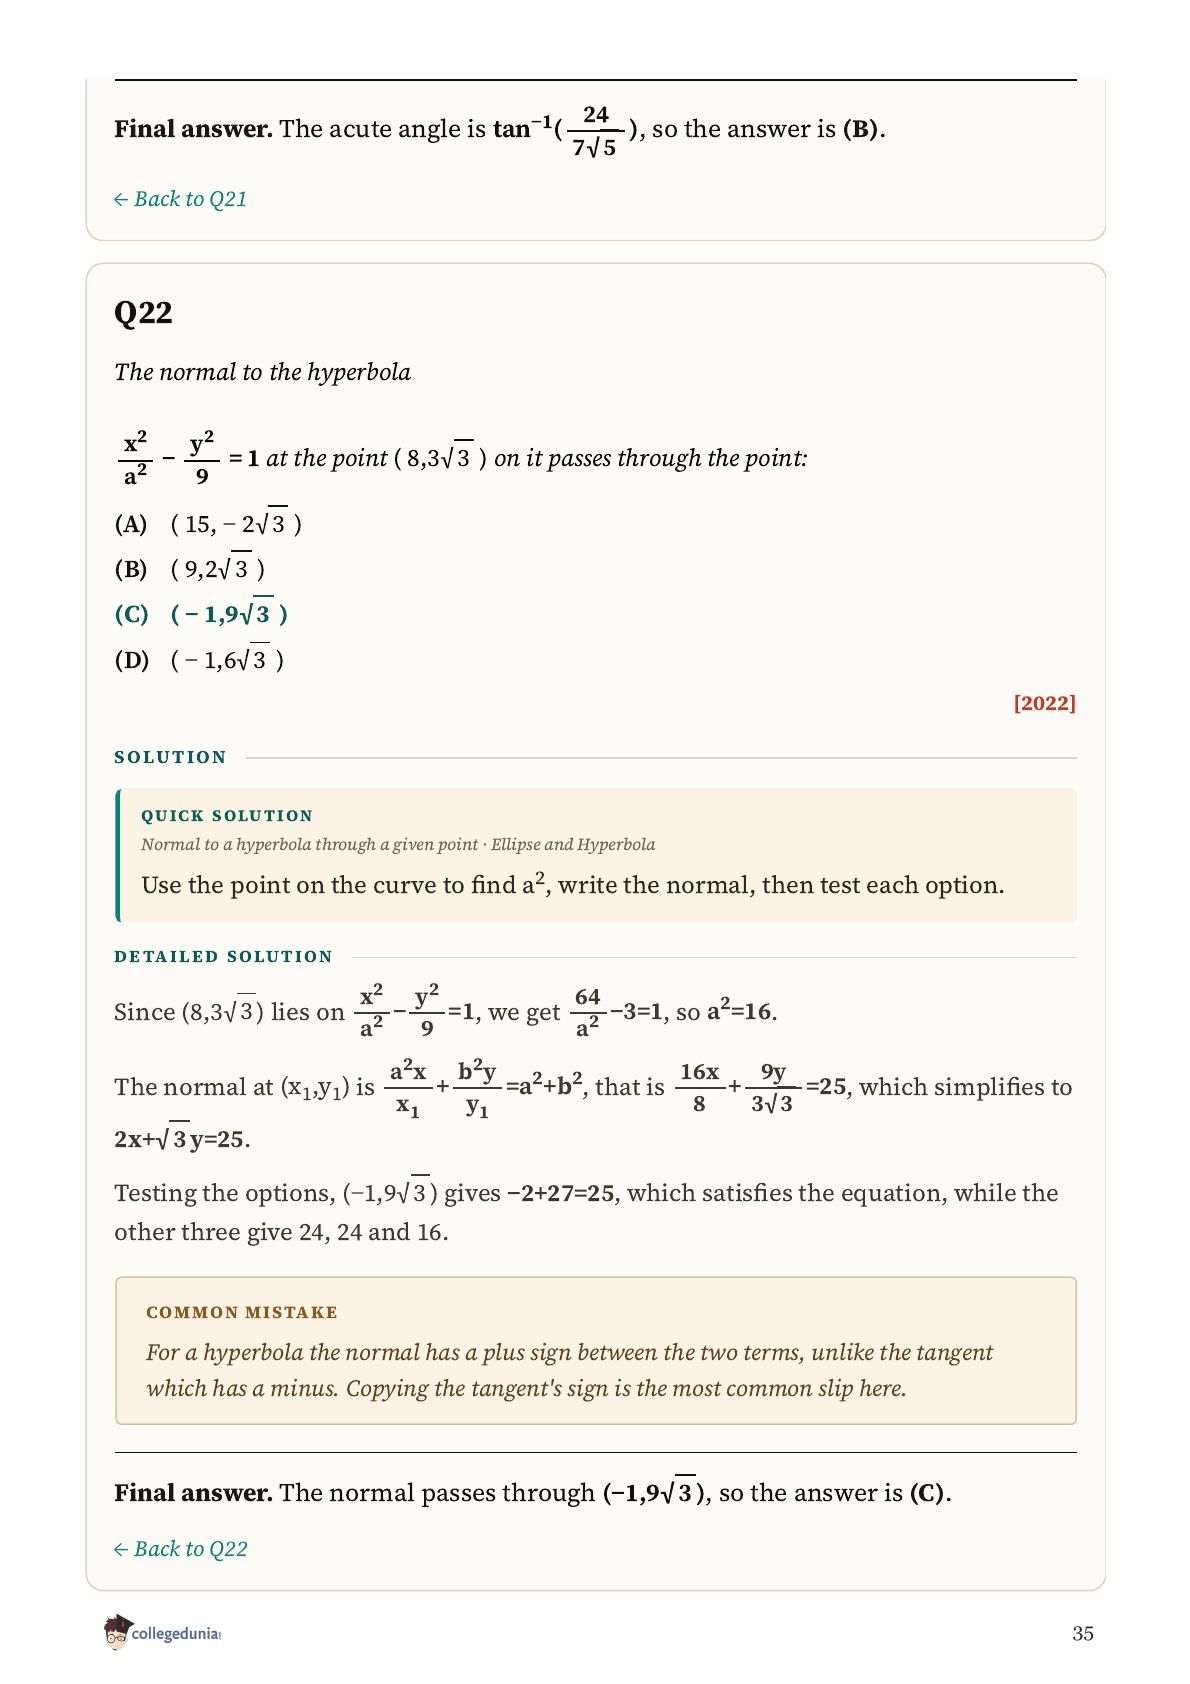Click the Q22 heading
Image resolution: width=1190 pixels, height=1684 pixels.
(144, 313)
